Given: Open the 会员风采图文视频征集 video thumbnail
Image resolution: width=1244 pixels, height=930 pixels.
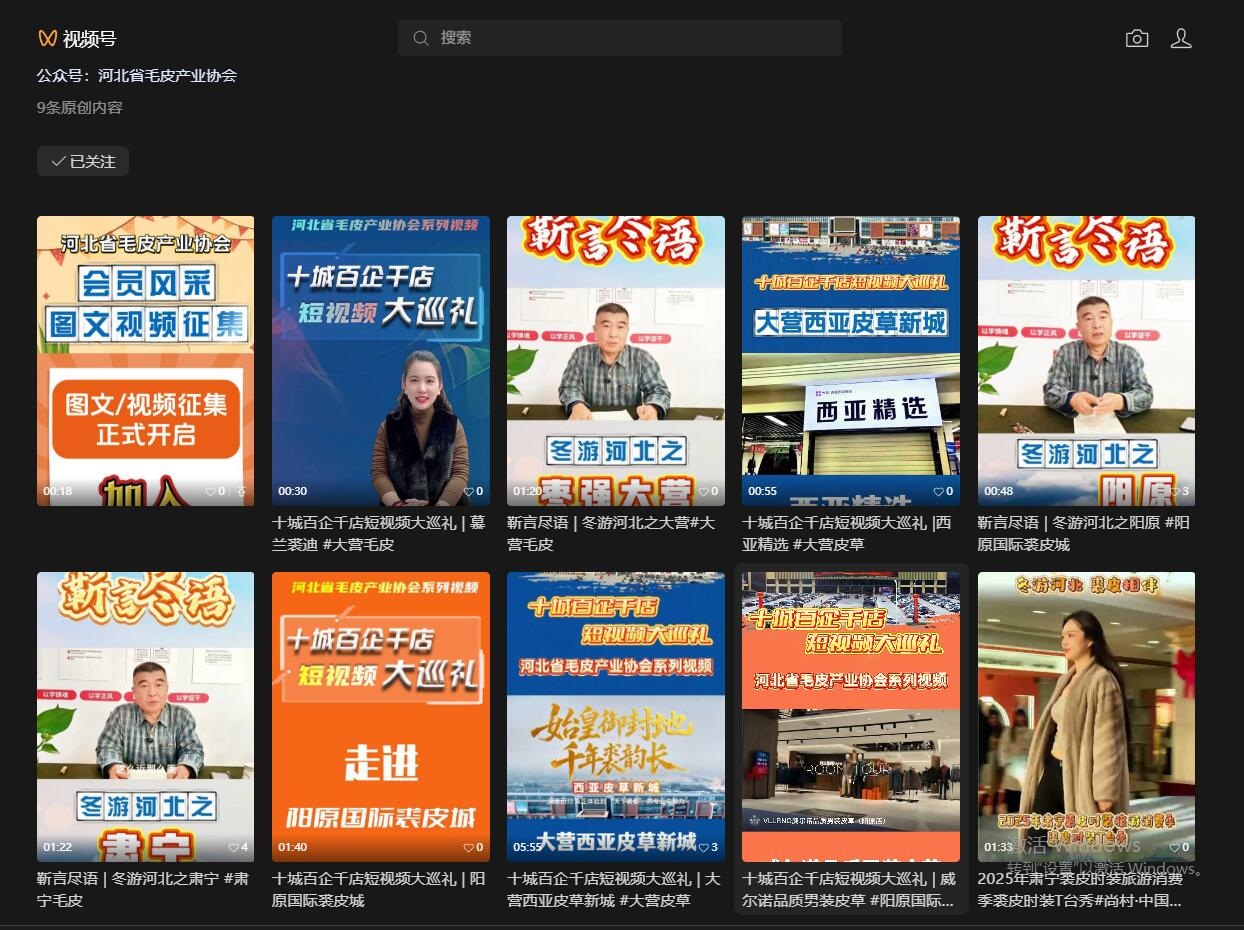Looking at the screenshot, I should tap(145, 360).
